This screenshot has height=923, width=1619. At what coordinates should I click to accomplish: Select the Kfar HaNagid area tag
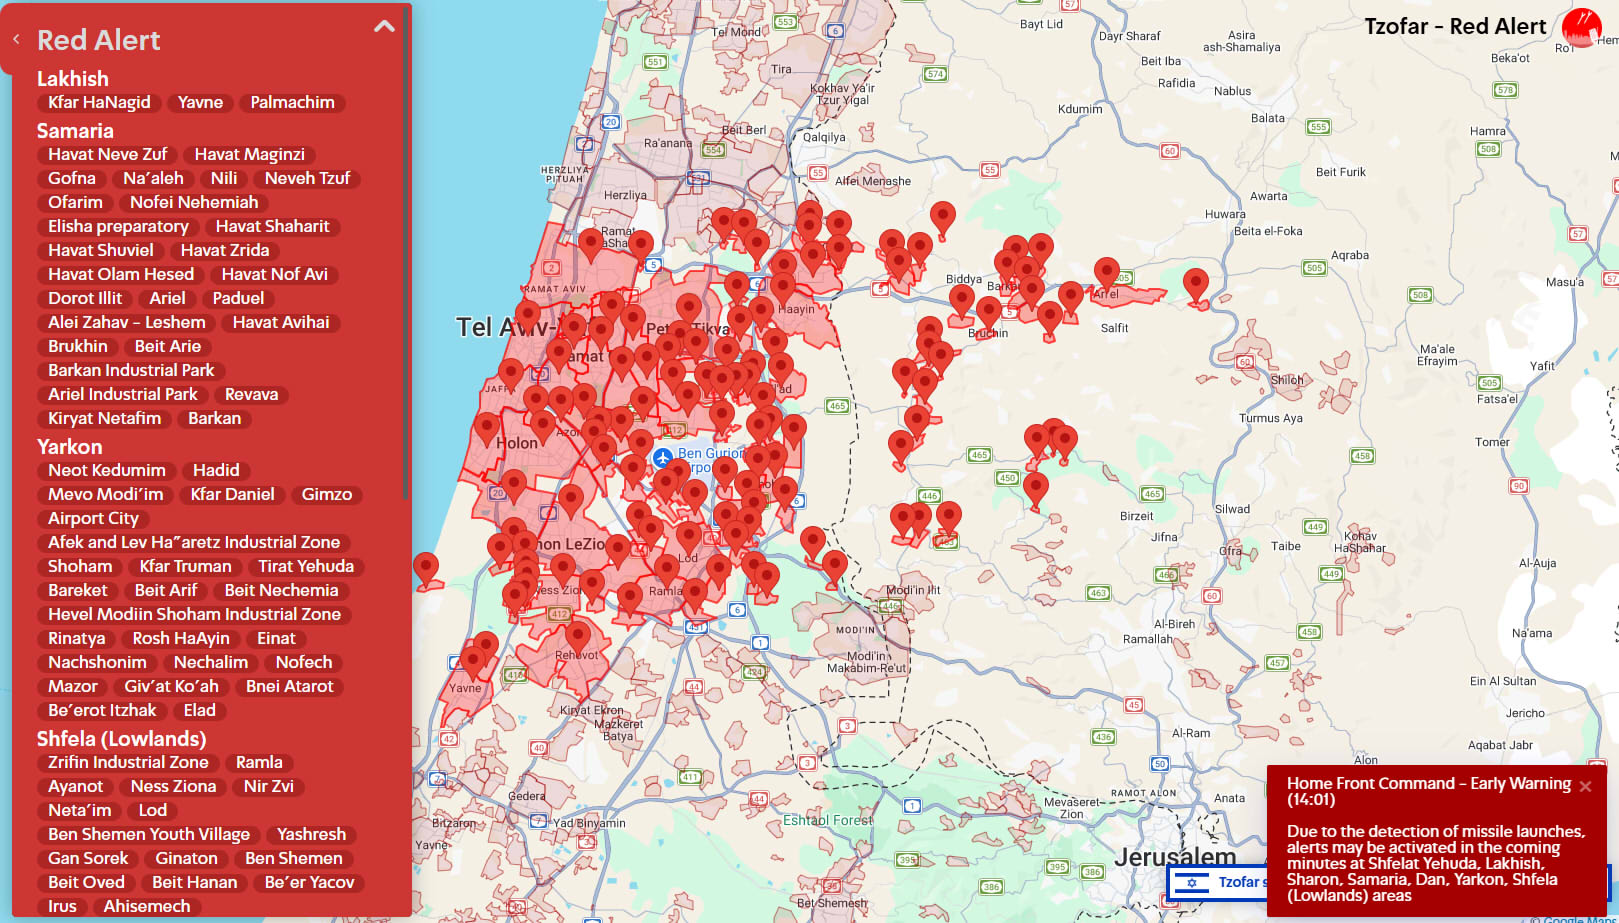pyautogui.click(x=99, y=103)
